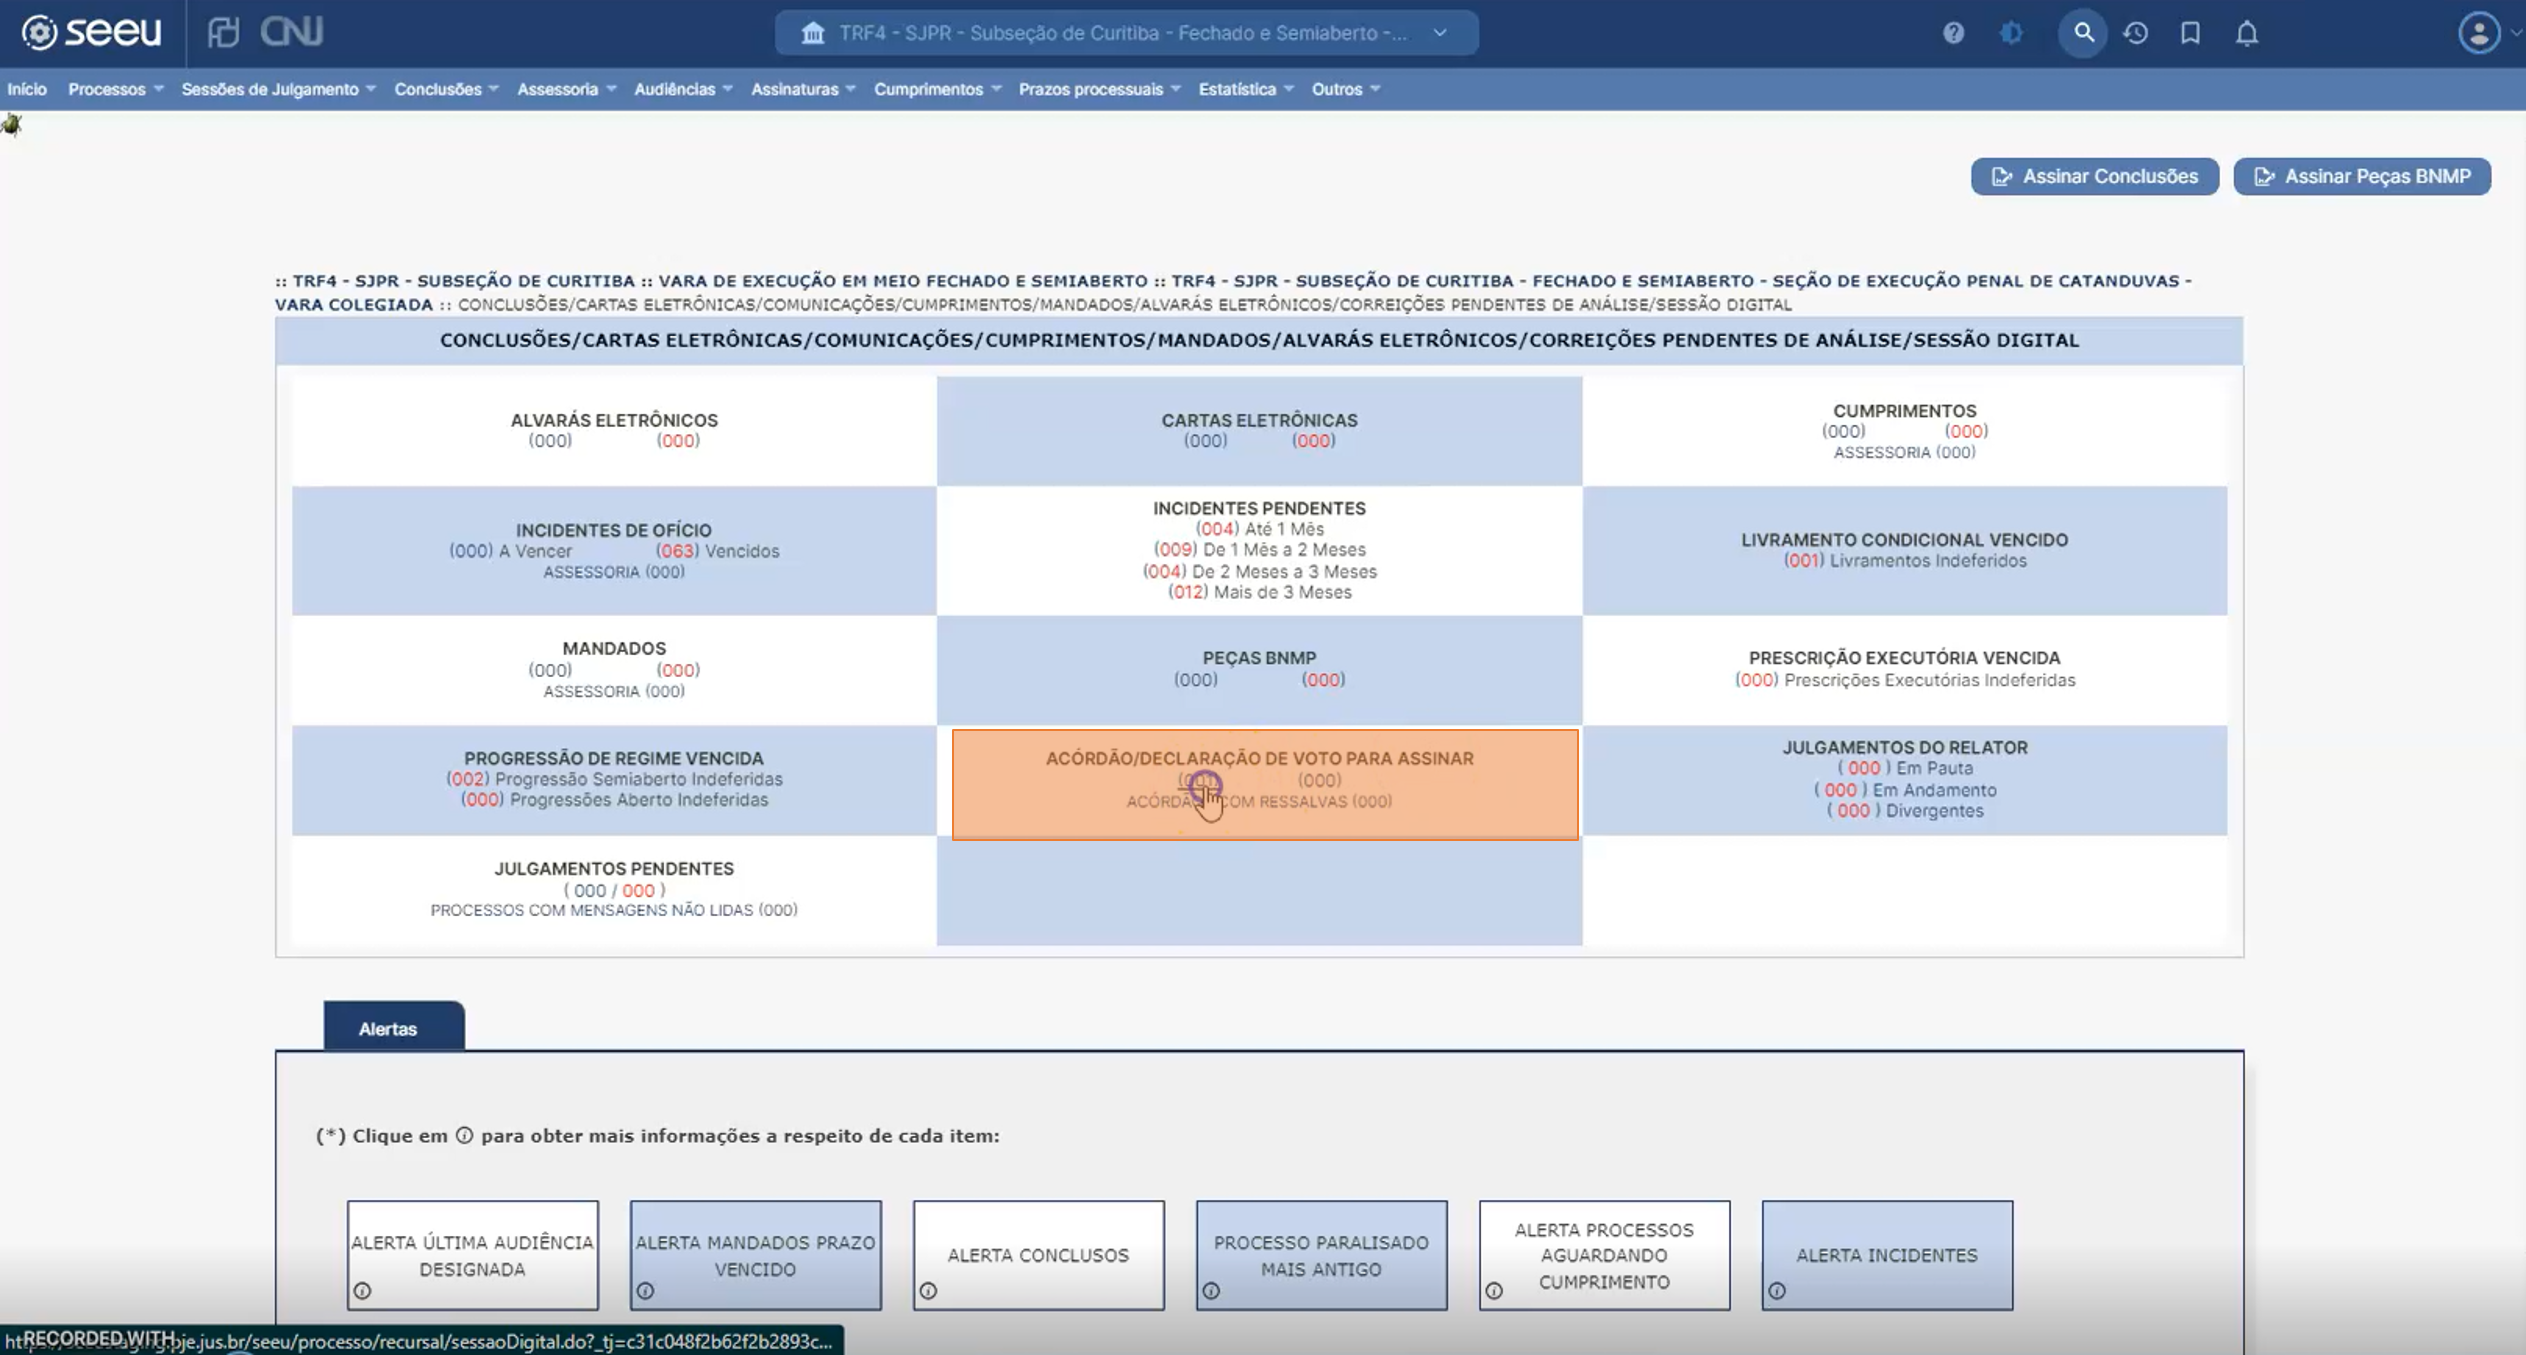Expand the Audiências menu
Image resolution: width=2526 pixels, height=1355 pixels.
pos(683,89)
